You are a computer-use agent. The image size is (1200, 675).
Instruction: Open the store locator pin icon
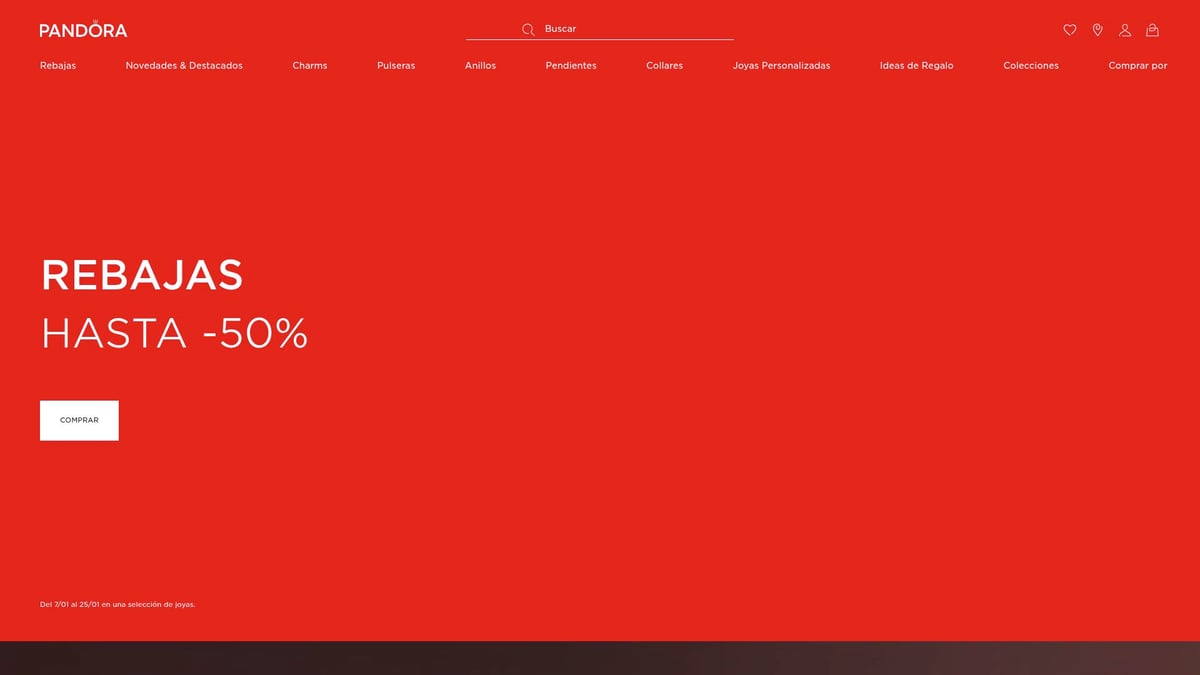coord(1097,30)
